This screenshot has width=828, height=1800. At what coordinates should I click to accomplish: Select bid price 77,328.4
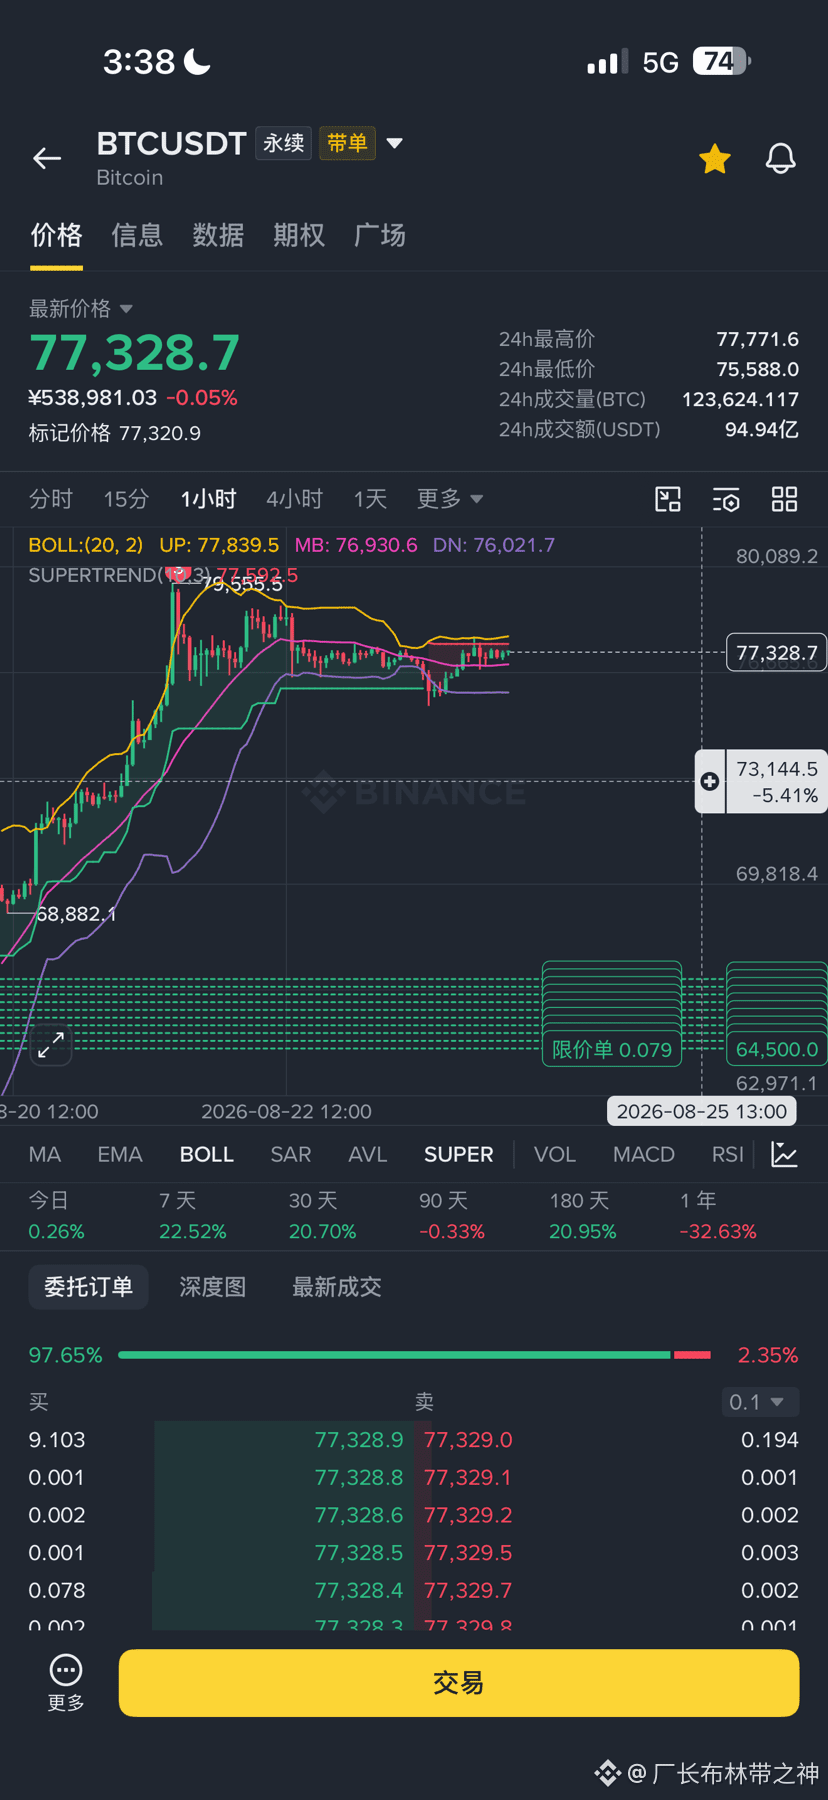tap(359, 1590)
